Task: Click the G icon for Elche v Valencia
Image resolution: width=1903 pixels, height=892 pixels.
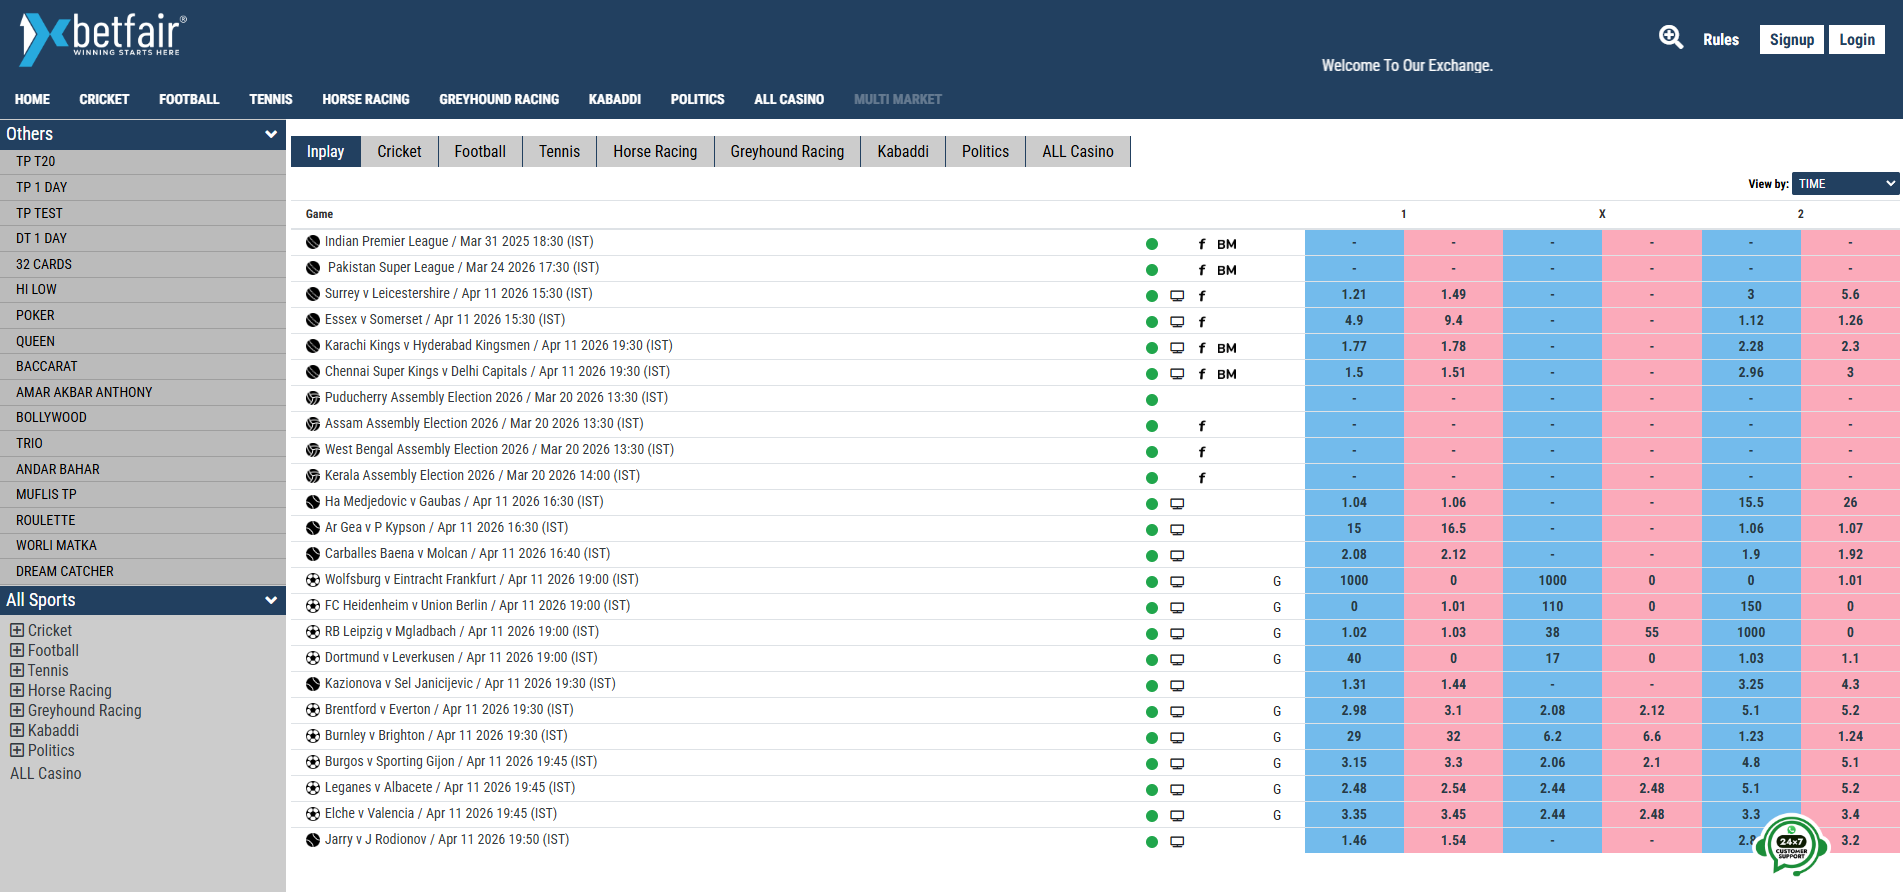Action: (1277, 815)
